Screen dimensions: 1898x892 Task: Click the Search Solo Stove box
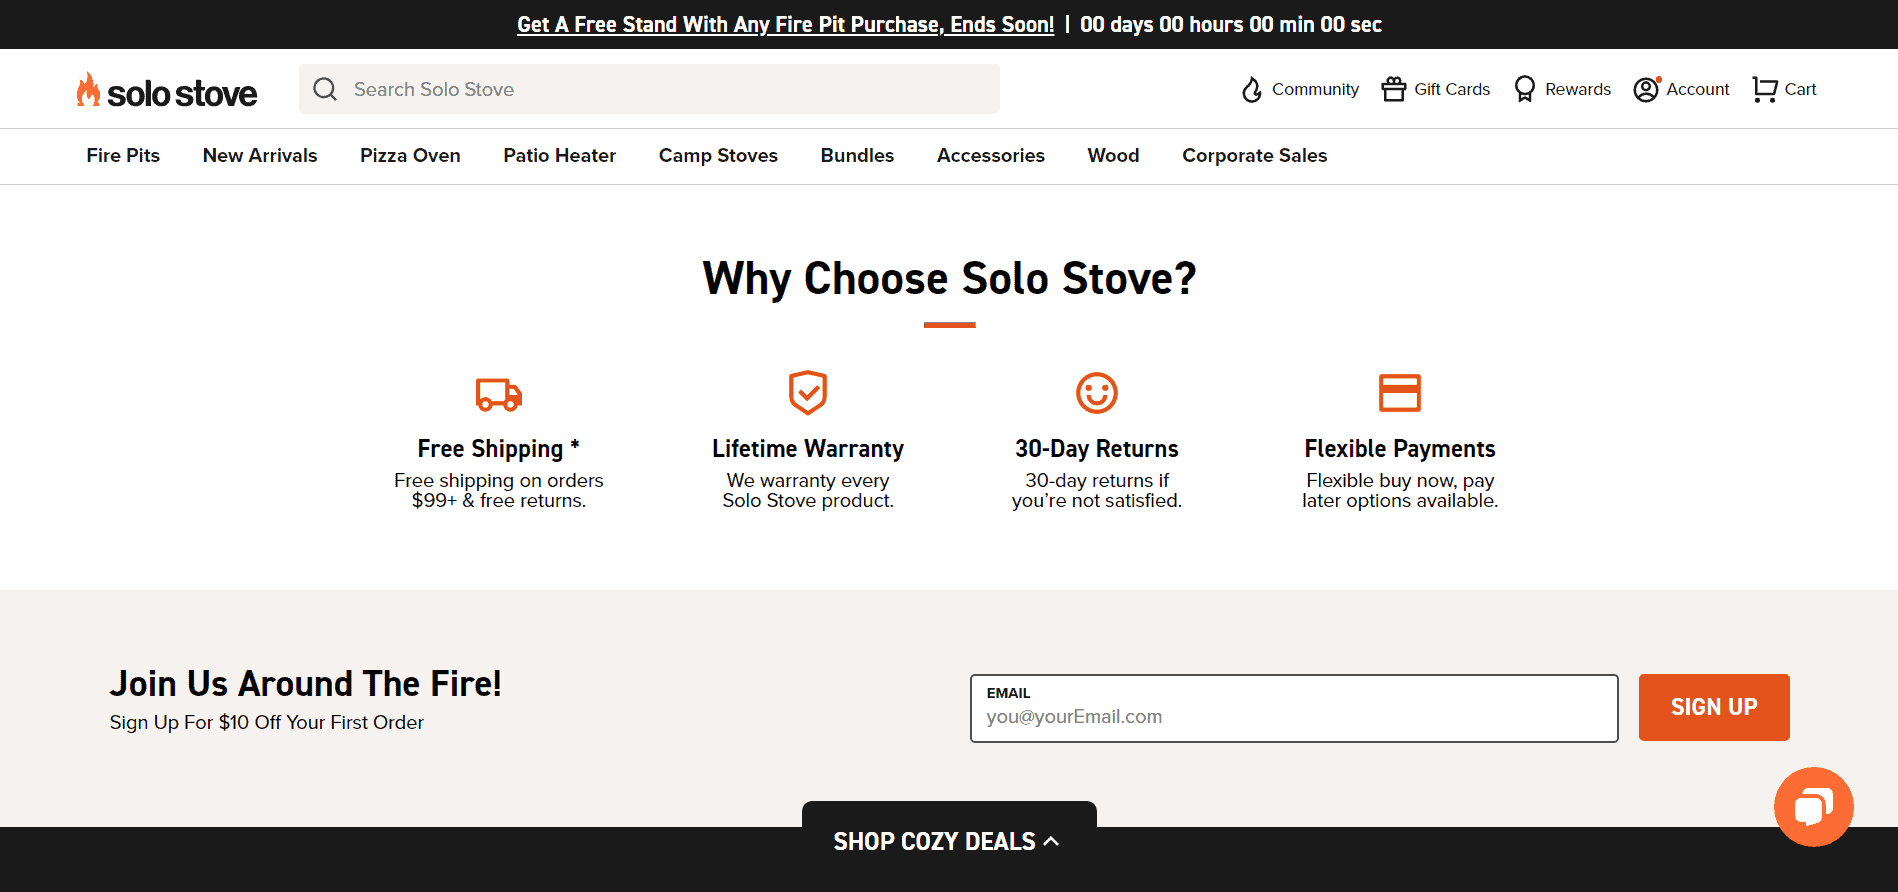coord(649,89)
